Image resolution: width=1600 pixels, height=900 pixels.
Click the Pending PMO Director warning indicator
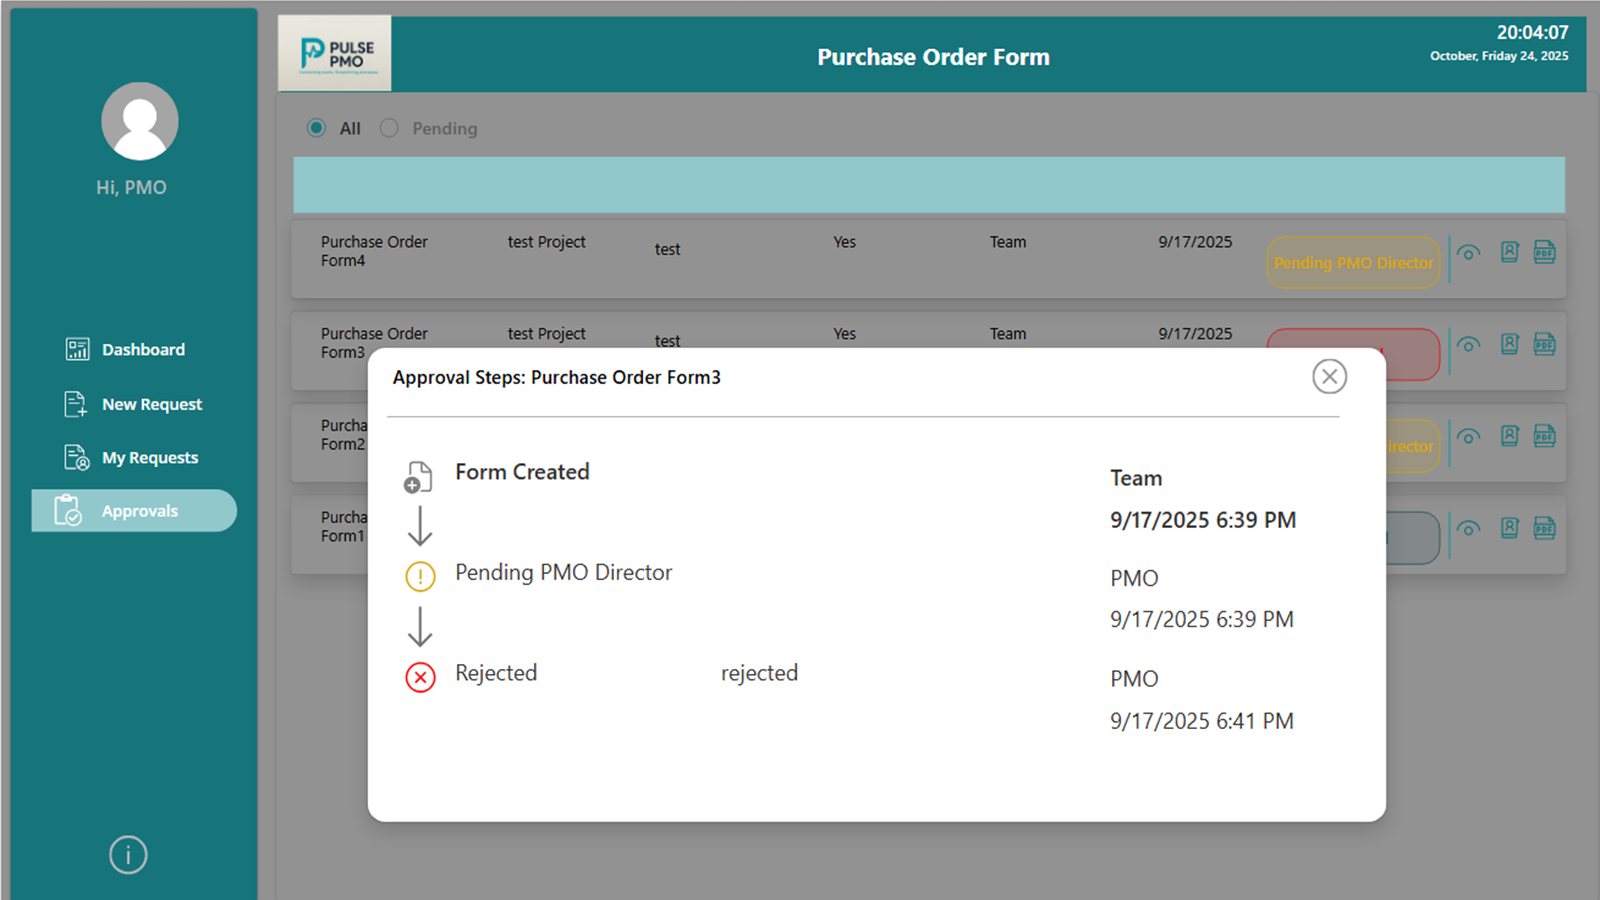[x=420, y=576]
